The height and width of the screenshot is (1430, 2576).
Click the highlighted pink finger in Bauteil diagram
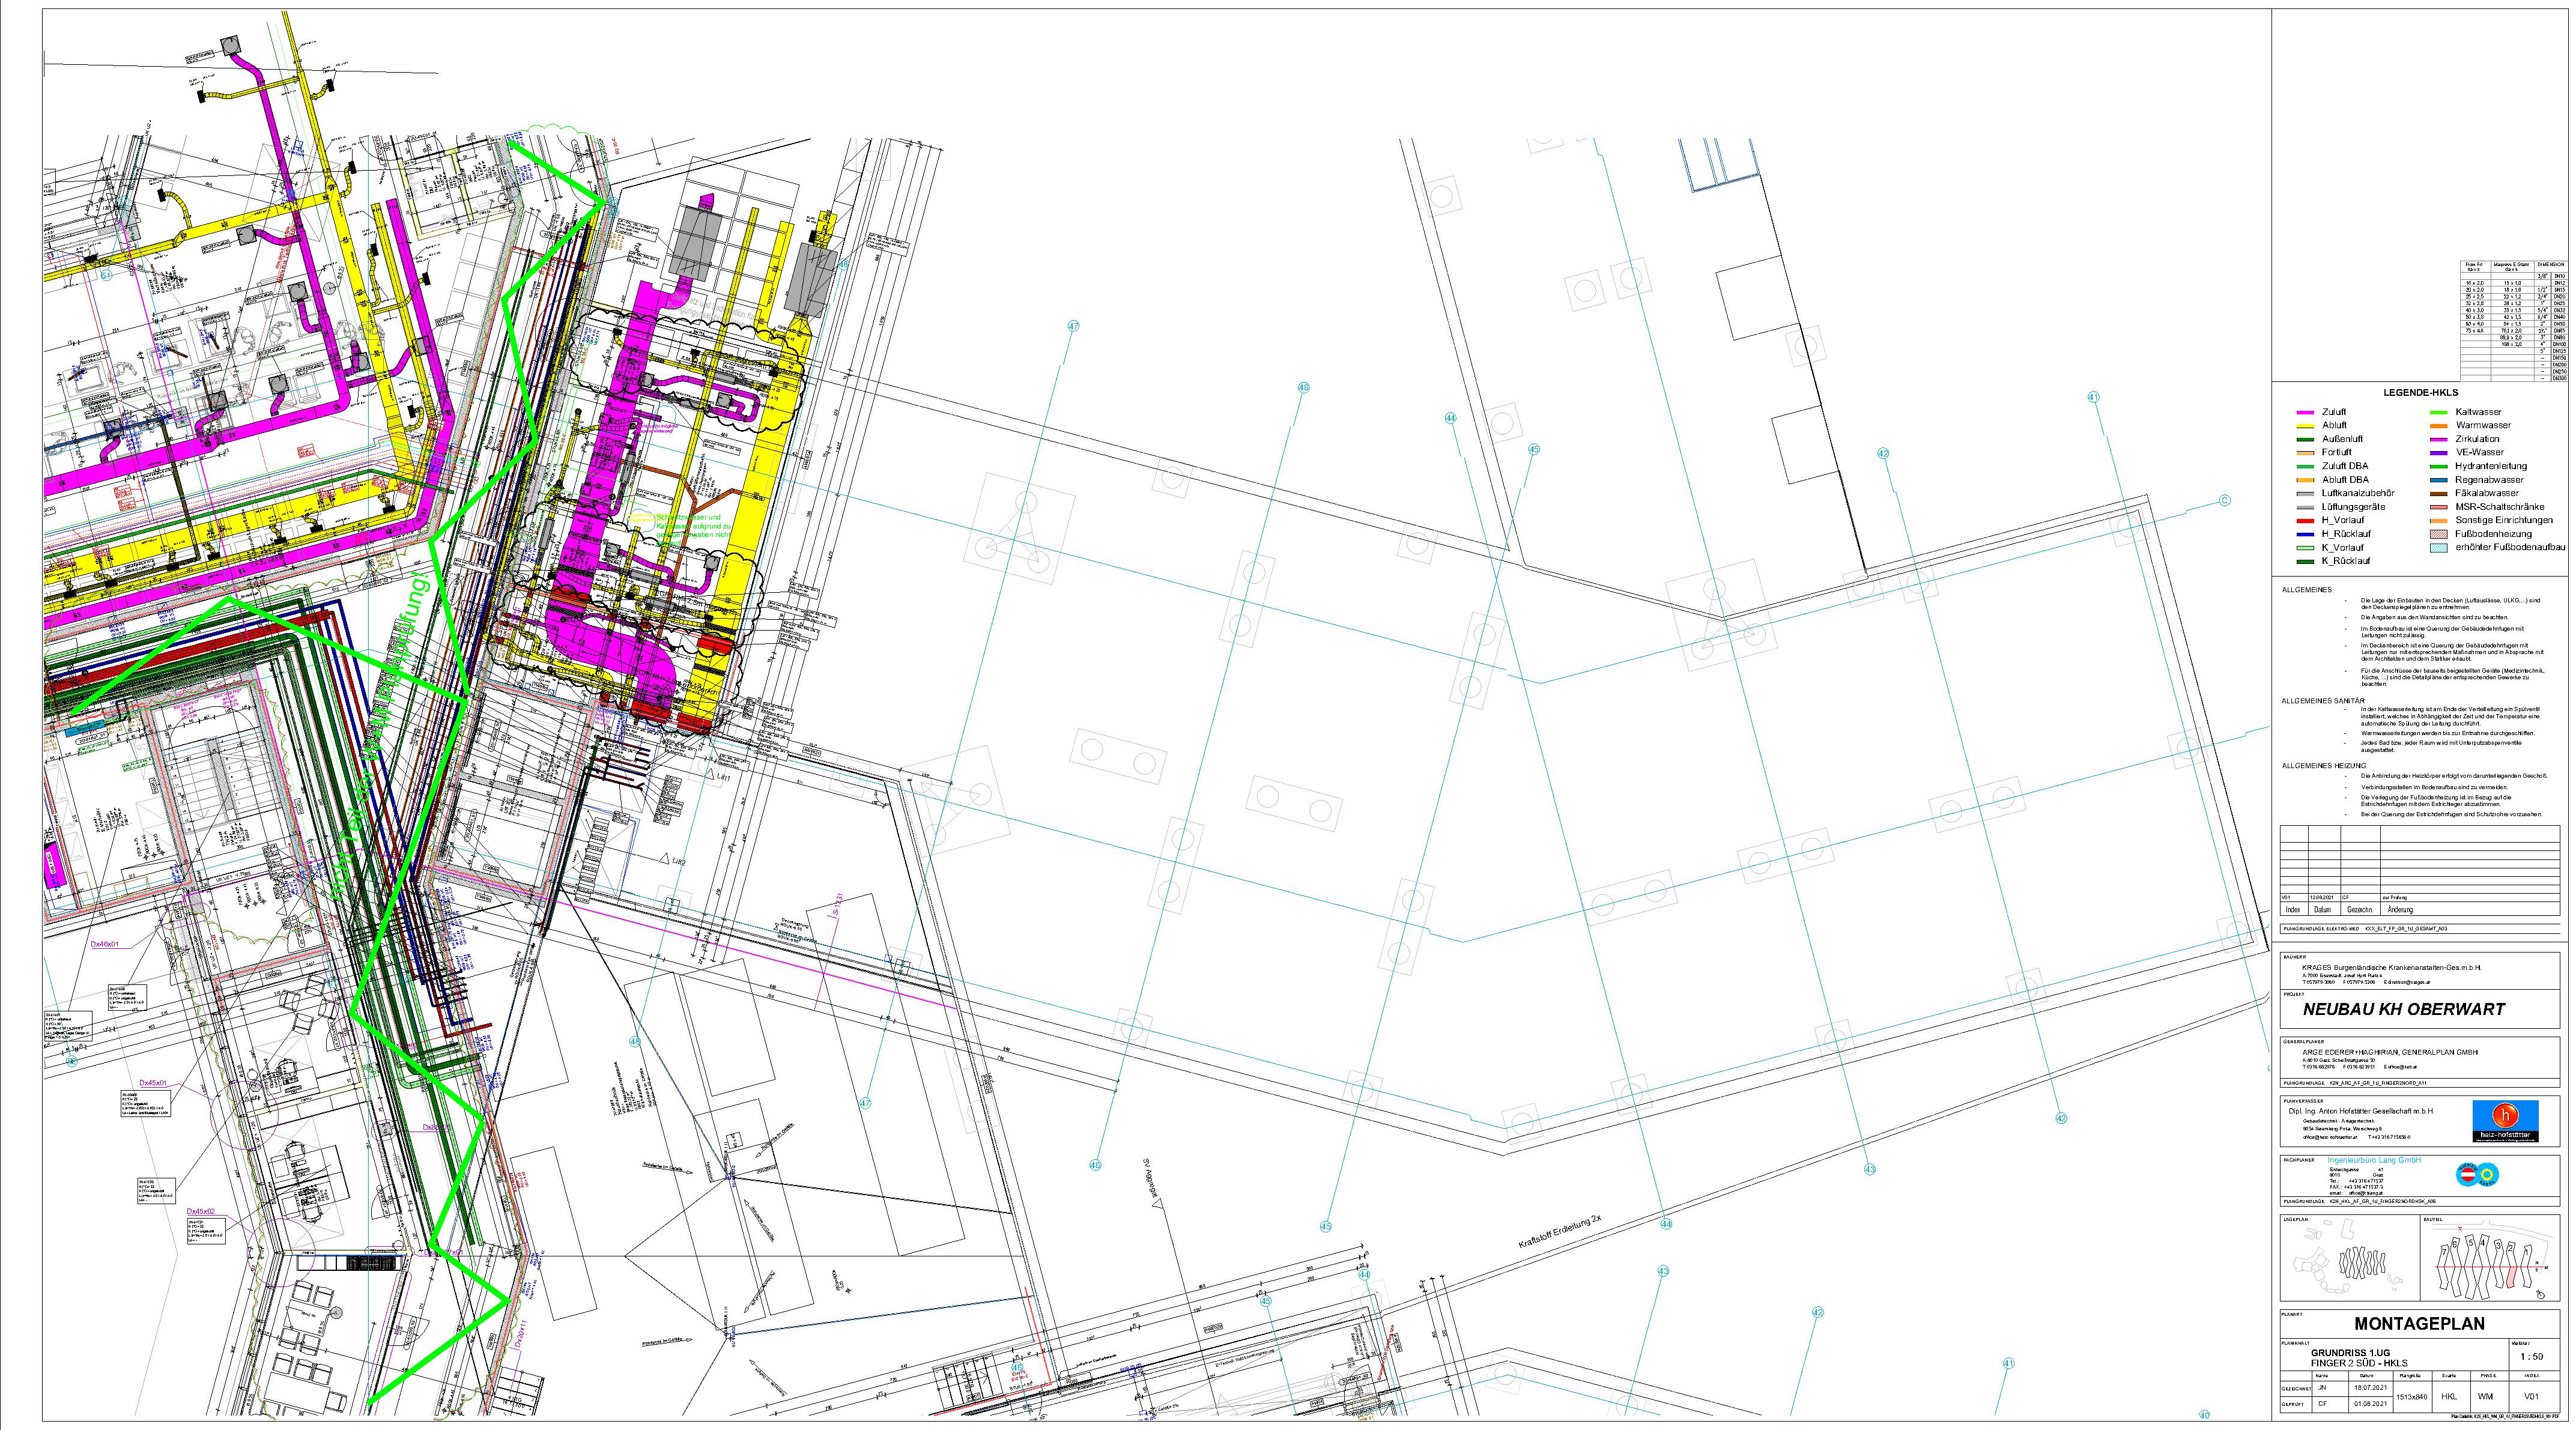tap(2511, 1278)
